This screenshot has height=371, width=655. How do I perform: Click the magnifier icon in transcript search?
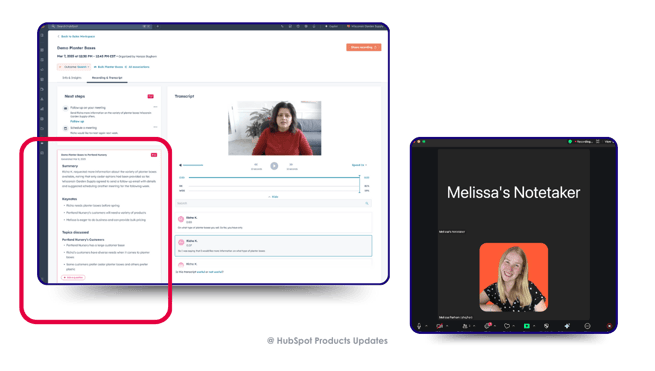[367, 203]
